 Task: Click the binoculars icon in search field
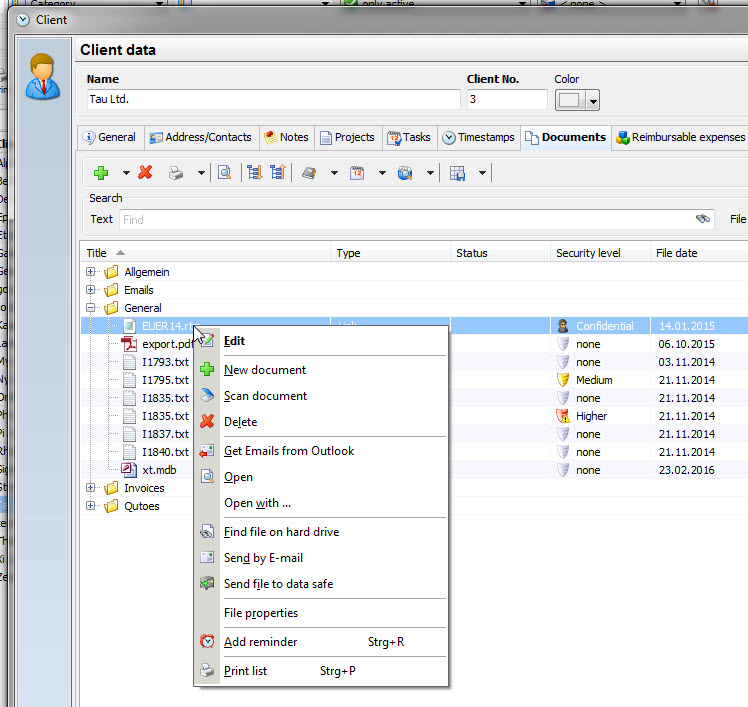tap(703, 219)
